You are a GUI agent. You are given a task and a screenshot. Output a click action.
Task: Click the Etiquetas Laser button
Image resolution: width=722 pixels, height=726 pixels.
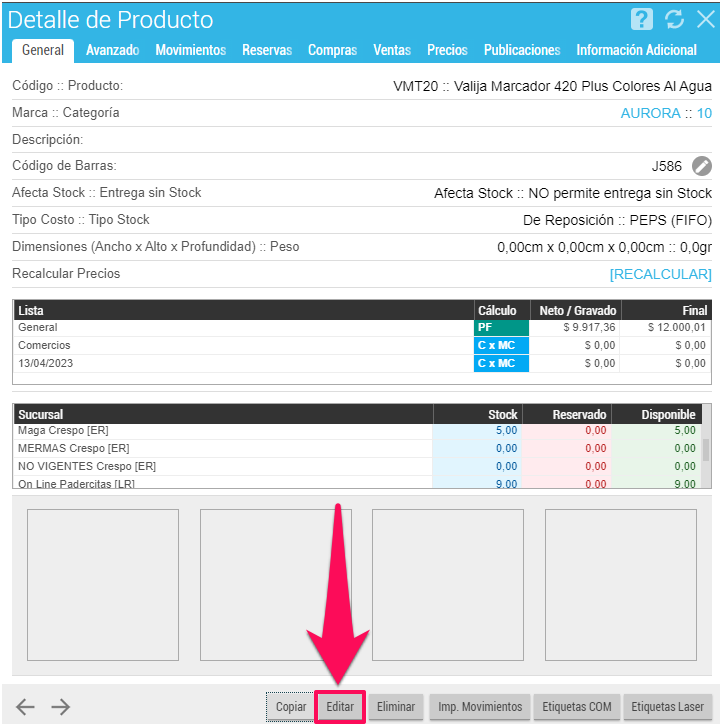pos(668,707)
